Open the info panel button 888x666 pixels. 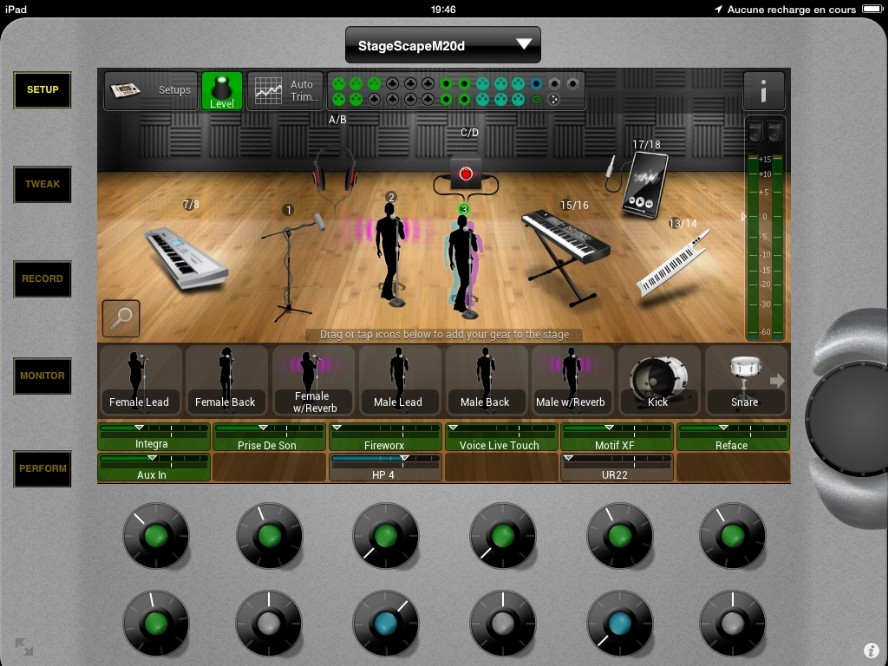[764, 91]
